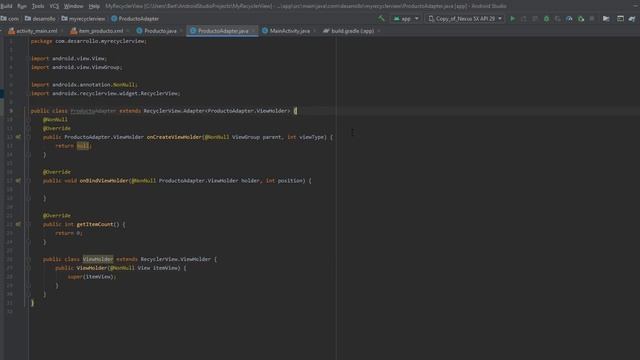Viewport: 640px width, 360px height.
Task: Click the Apply Changes and Restart Activity icon
Action: [x=524, y=19]
